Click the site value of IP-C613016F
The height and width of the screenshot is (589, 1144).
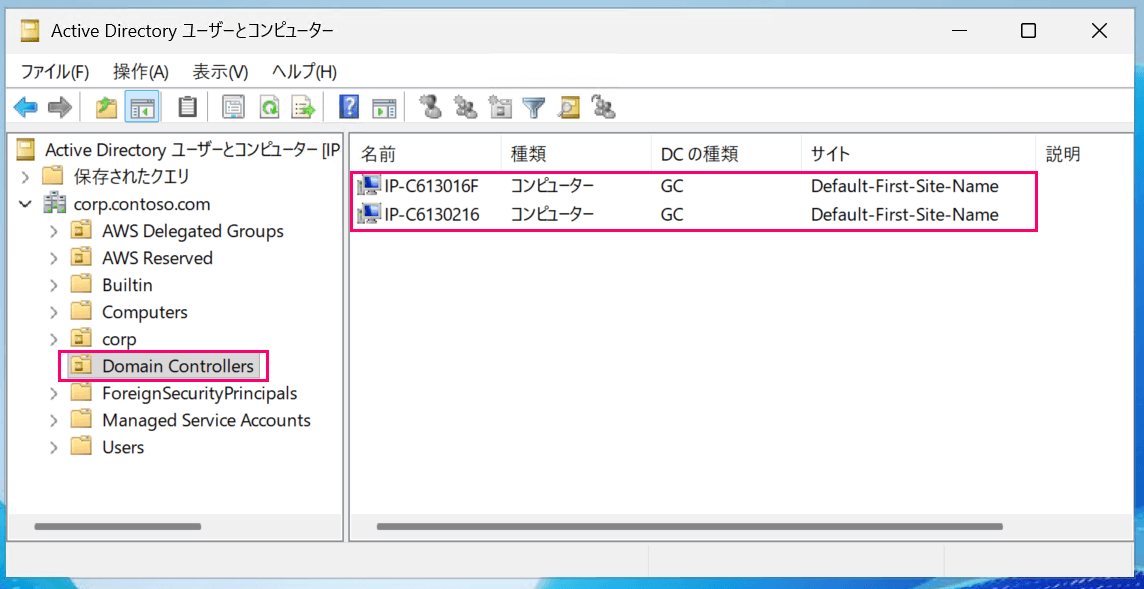[905, 187]
